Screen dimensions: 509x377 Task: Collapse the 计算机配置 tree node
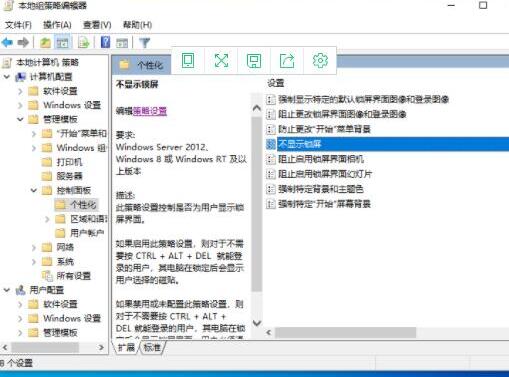click(x=7, y=77)
